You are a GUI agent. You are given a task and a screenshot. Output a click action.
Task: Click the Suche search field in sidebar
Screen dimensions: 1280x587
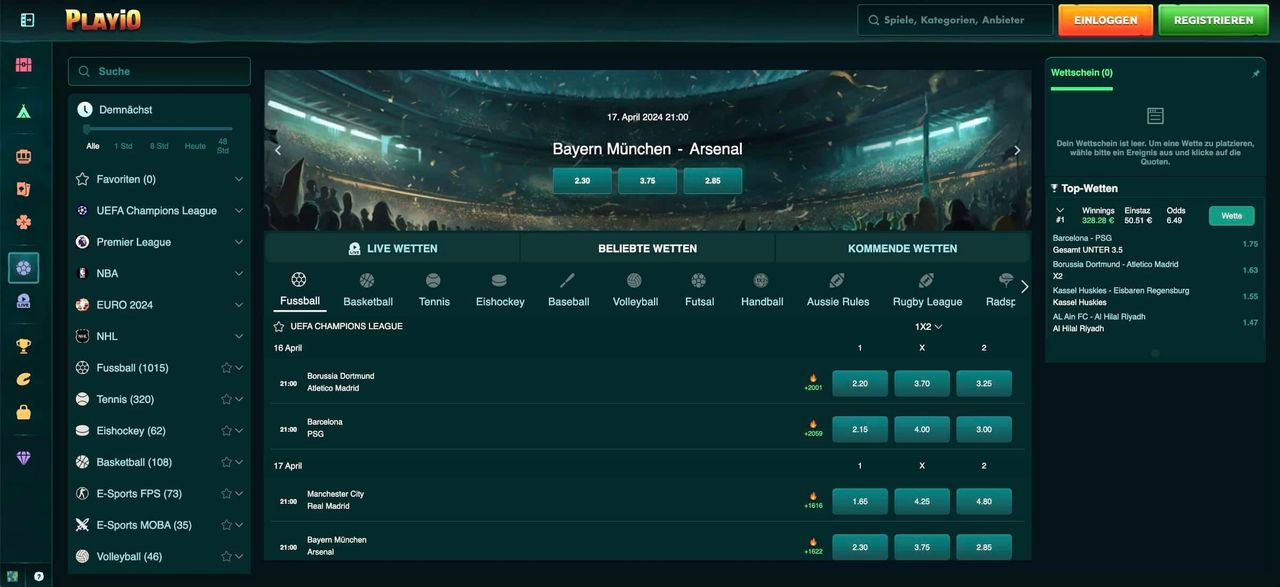[159, 71]
